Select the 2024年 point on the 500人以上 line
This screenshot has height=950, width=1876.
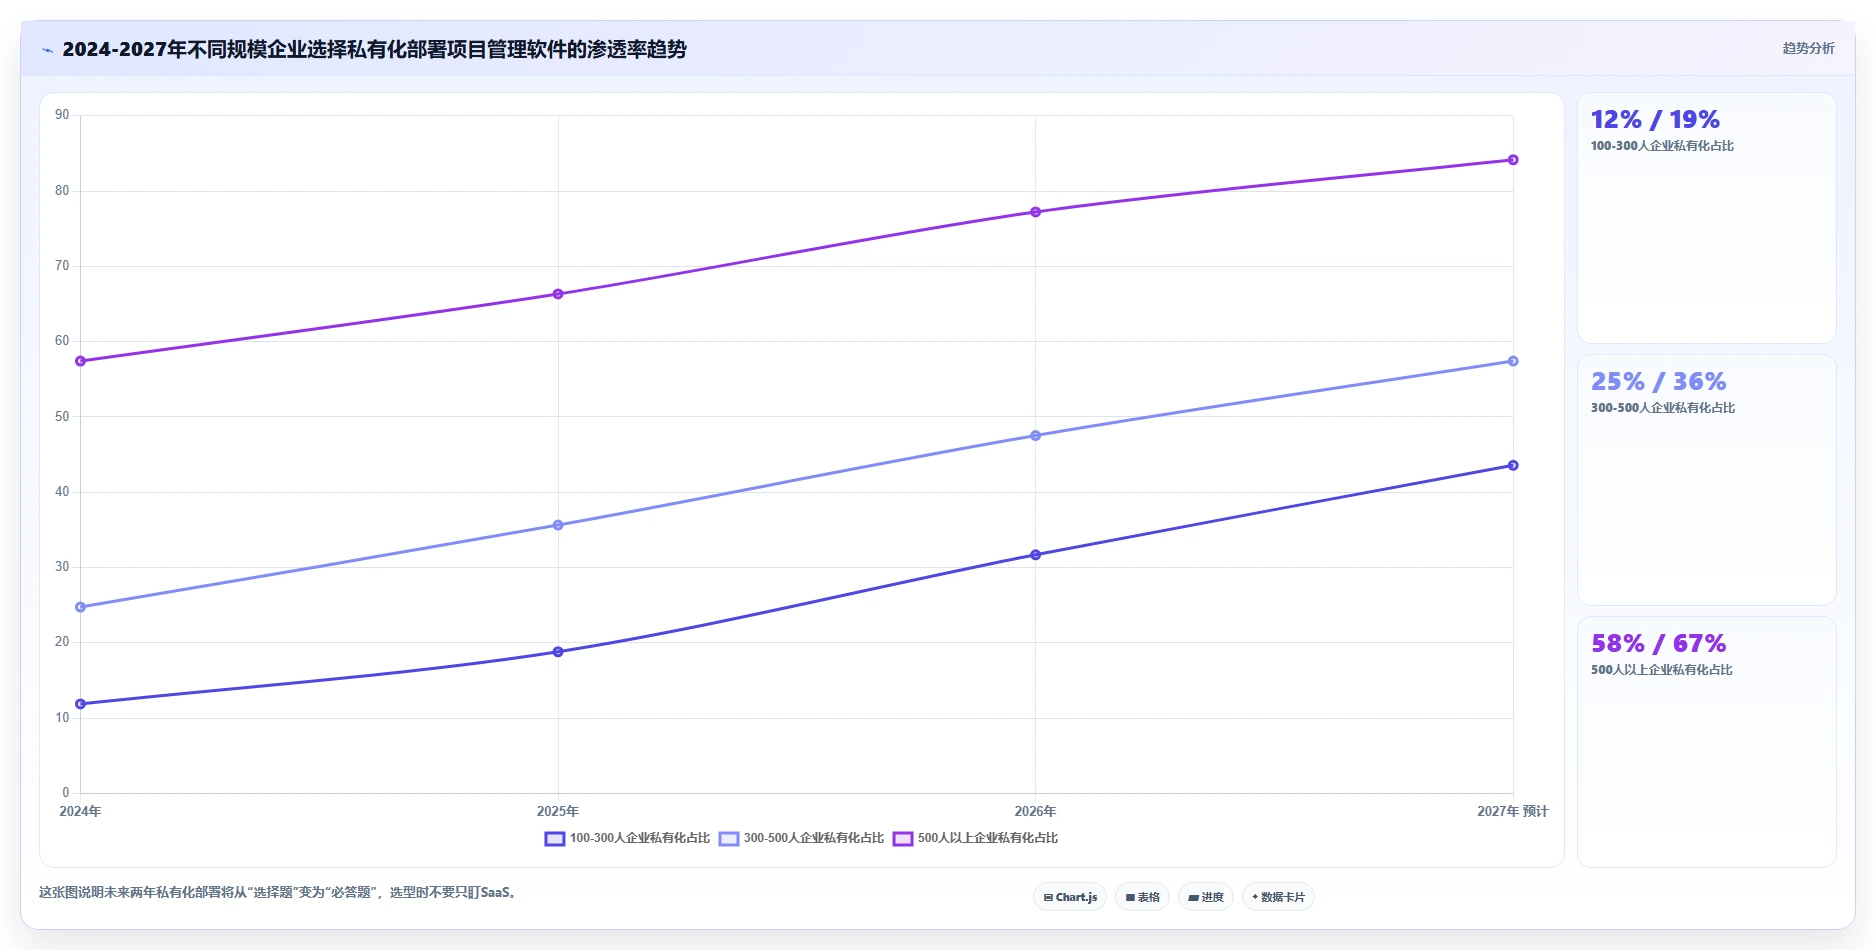click(x=81, y=361)
